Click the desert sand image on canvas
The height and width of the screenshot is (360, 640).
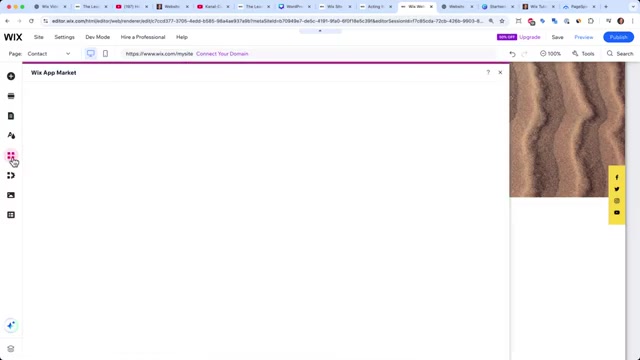tap(567, 130)
